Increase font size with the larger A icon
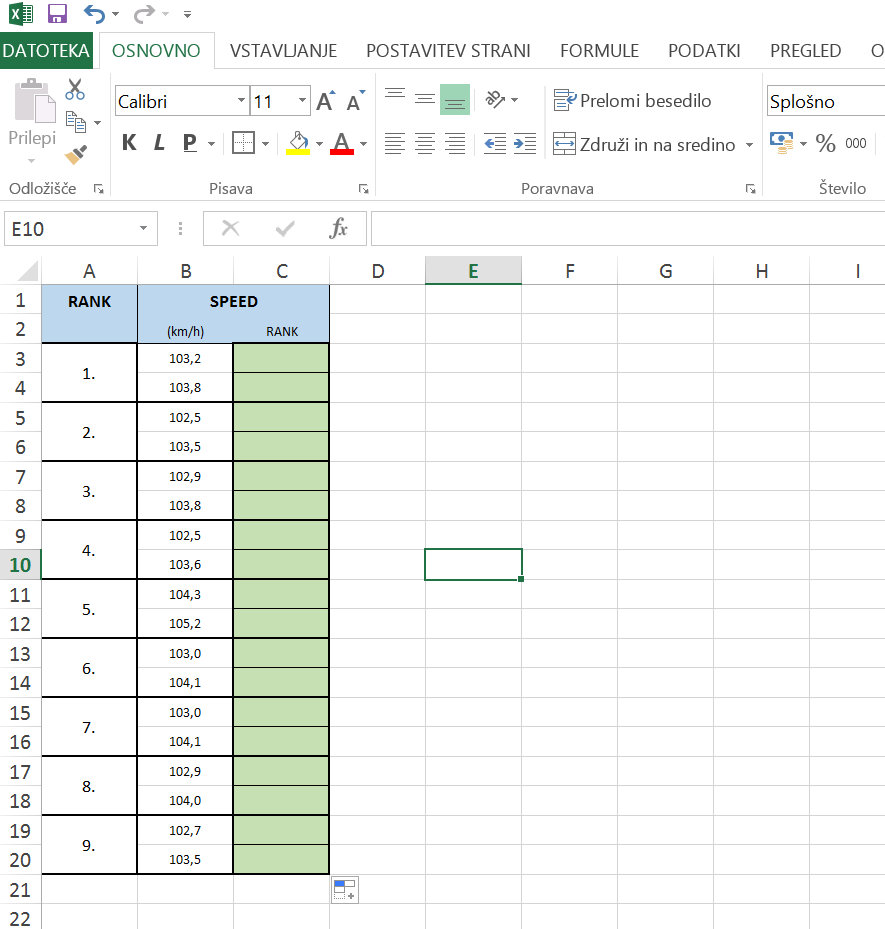Image resolution: width=885 pixels, height=929 pixels. tap(325, 101)
